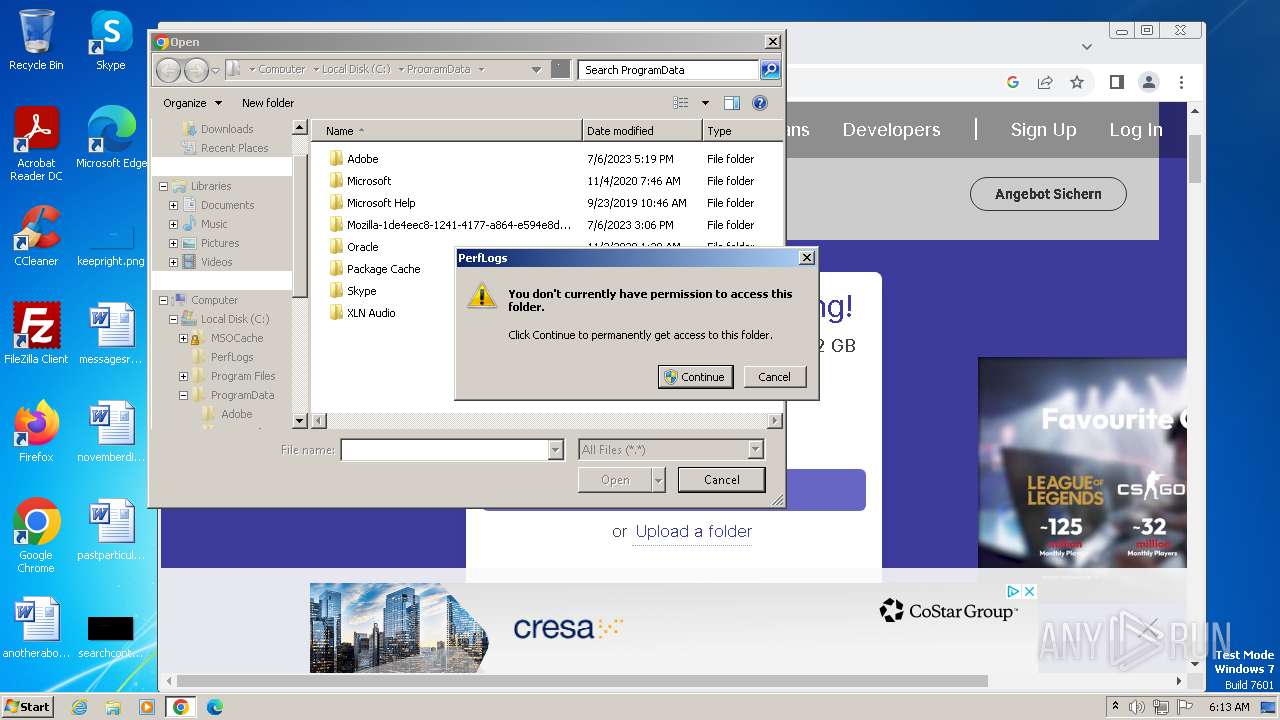1280x720 pixels.
Task: Click Google icon in Chrome address bar
Action: tap(1013, 82)
